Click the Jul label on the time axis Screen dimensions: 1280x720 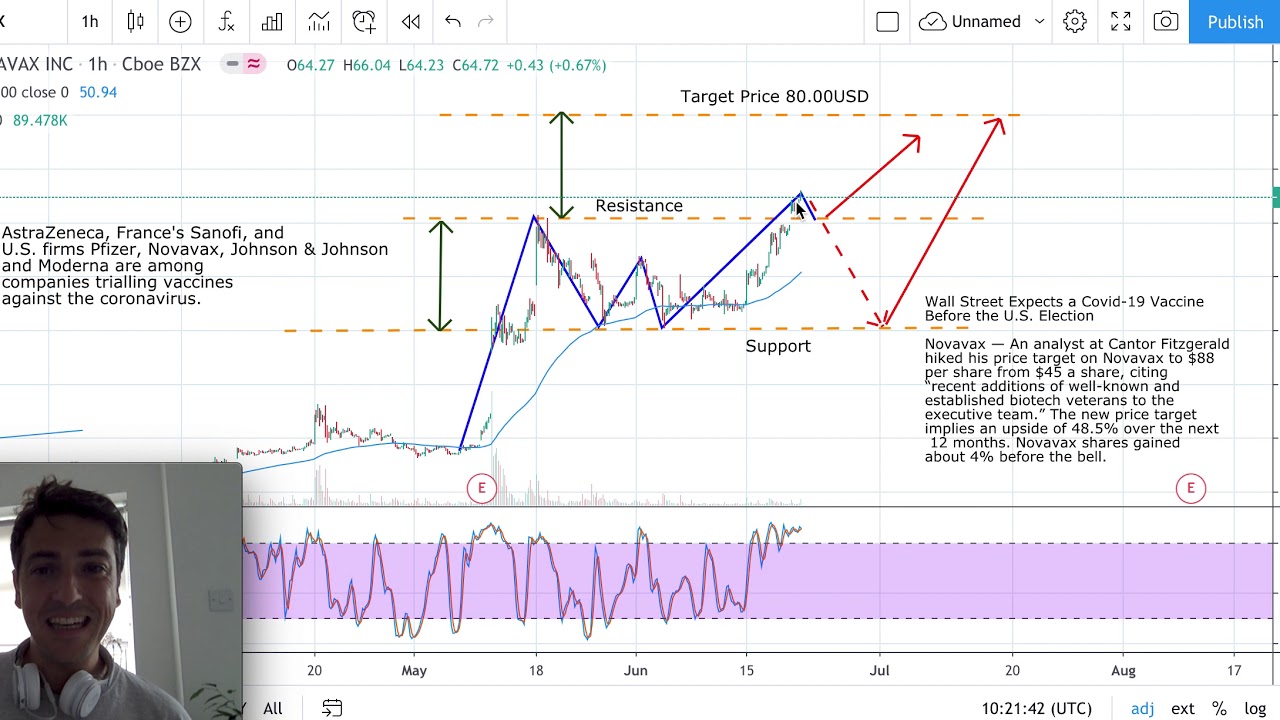879,670
